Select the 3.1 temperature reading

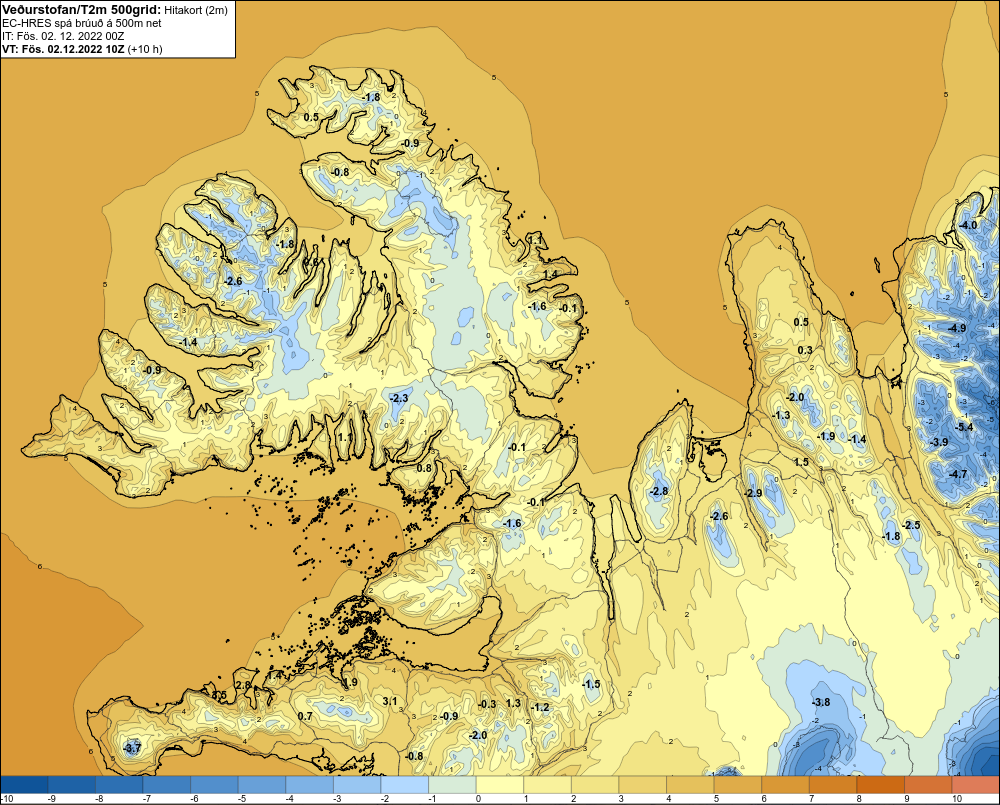tap(389, 701)
